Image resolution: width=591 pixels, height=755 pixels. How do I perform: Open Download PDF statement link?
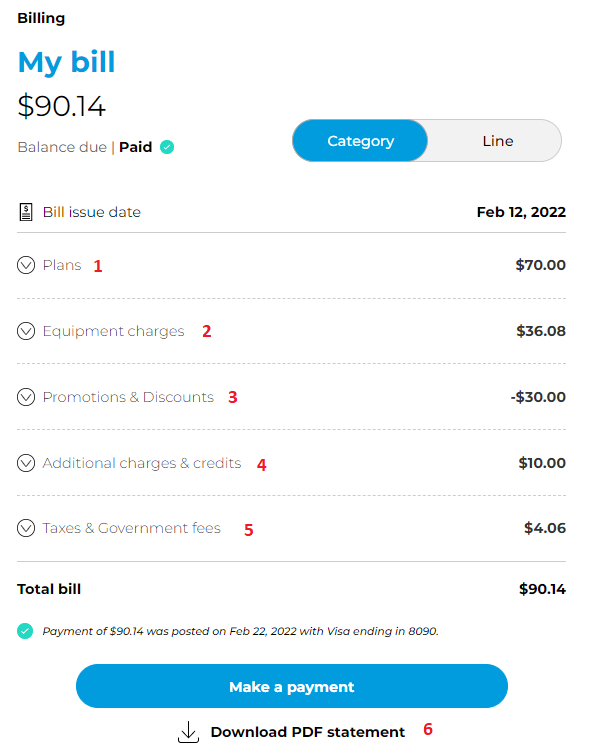(x=307, y=732)
